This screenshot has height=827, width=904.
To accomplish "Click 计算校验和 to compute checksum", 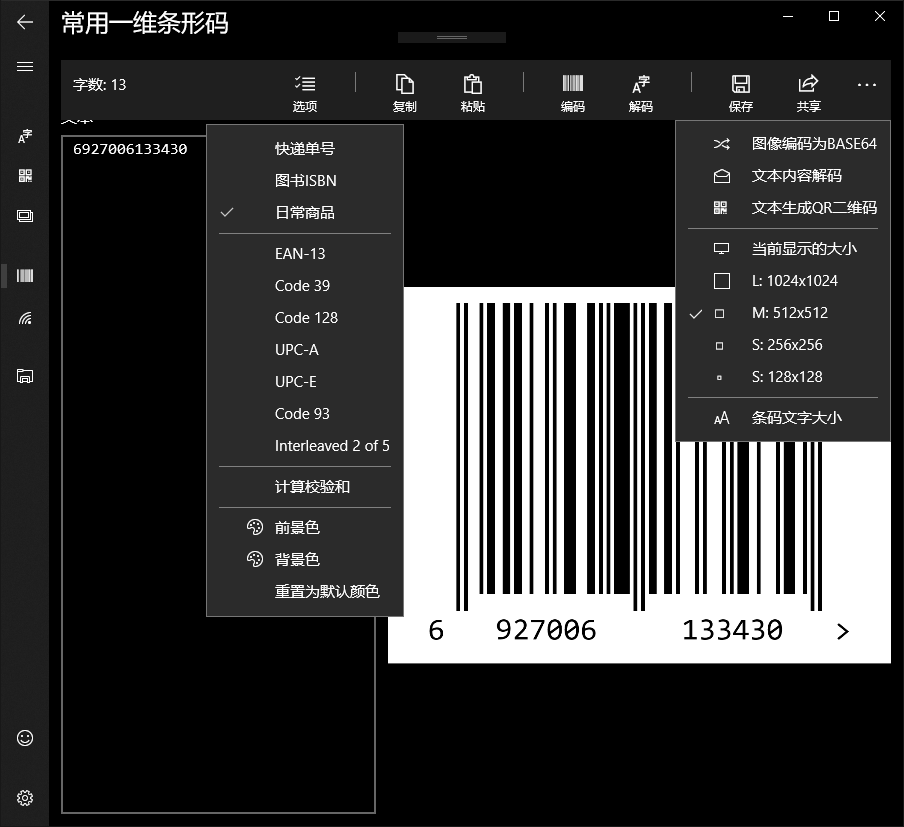I will (x=305, y=487).
